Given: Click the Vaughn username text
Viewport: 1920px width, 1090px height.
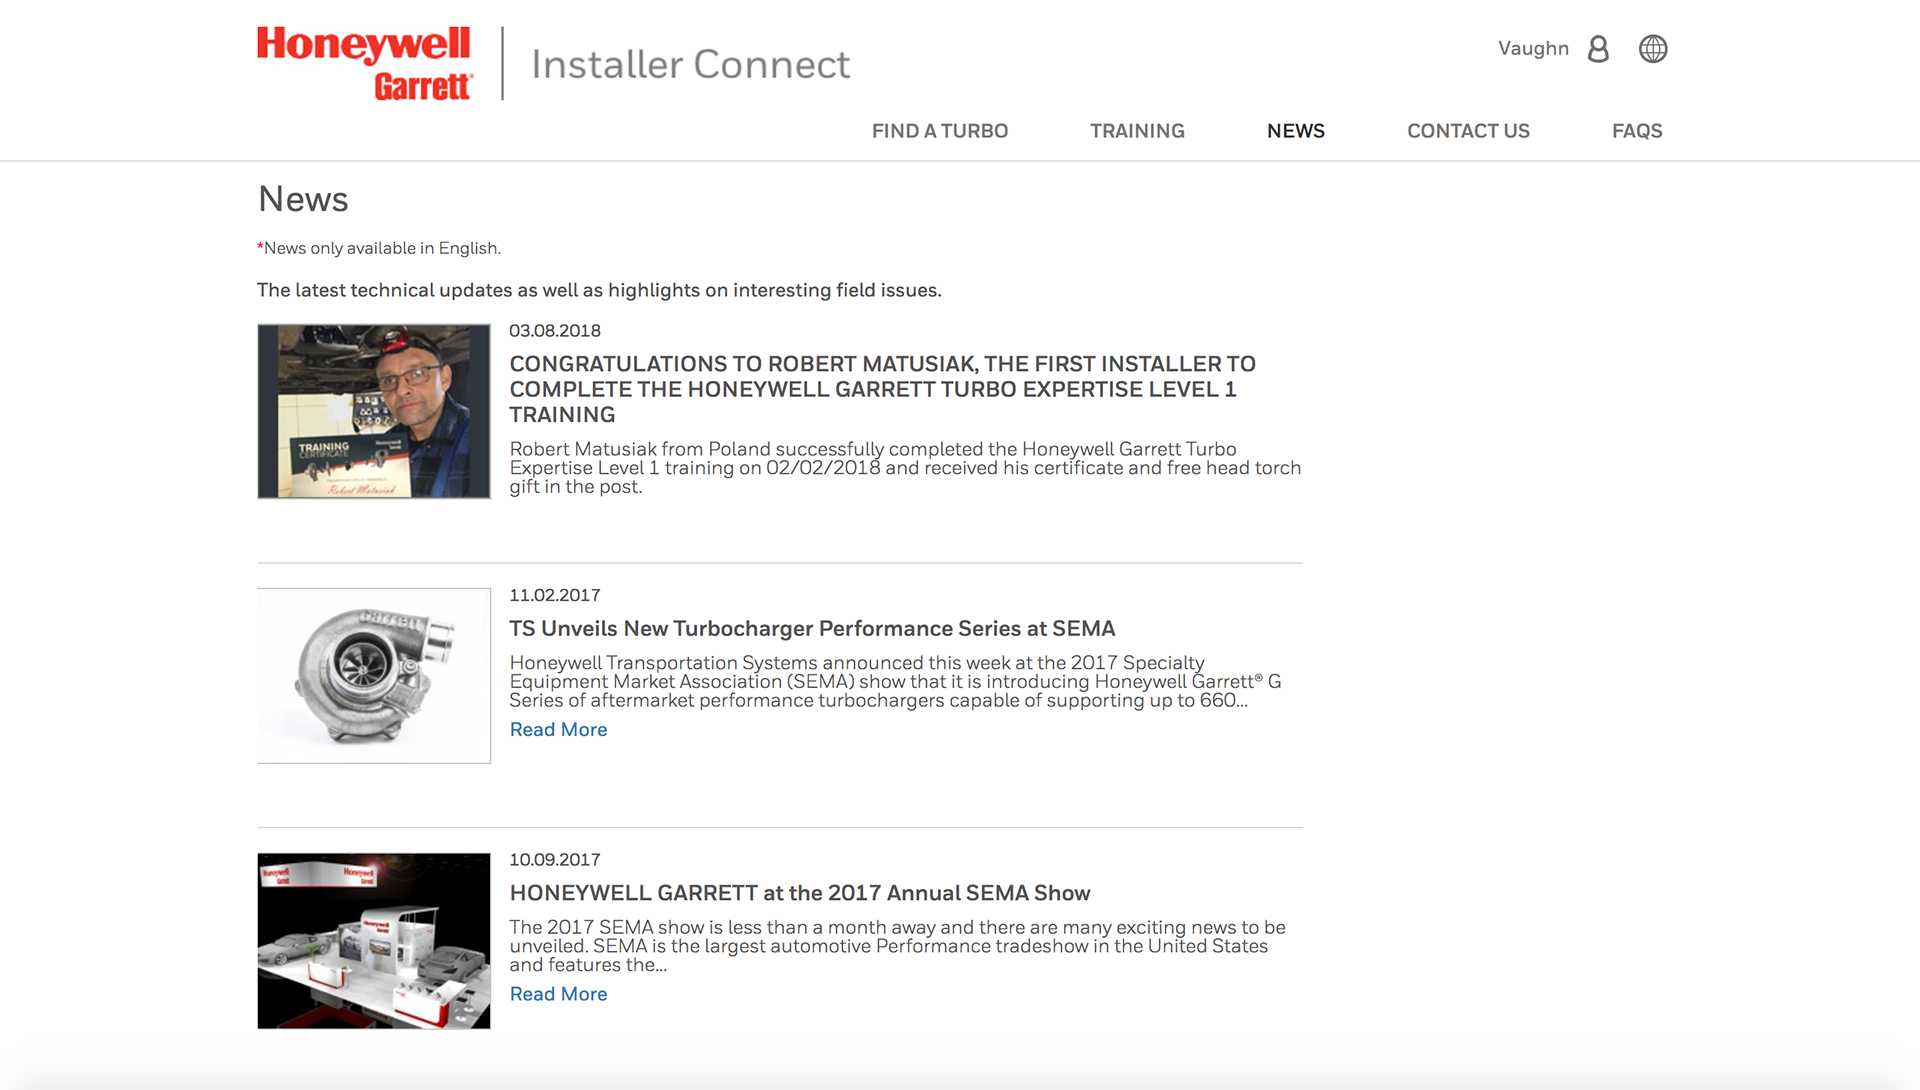Looking at the screenshot, I should 1533,48.
